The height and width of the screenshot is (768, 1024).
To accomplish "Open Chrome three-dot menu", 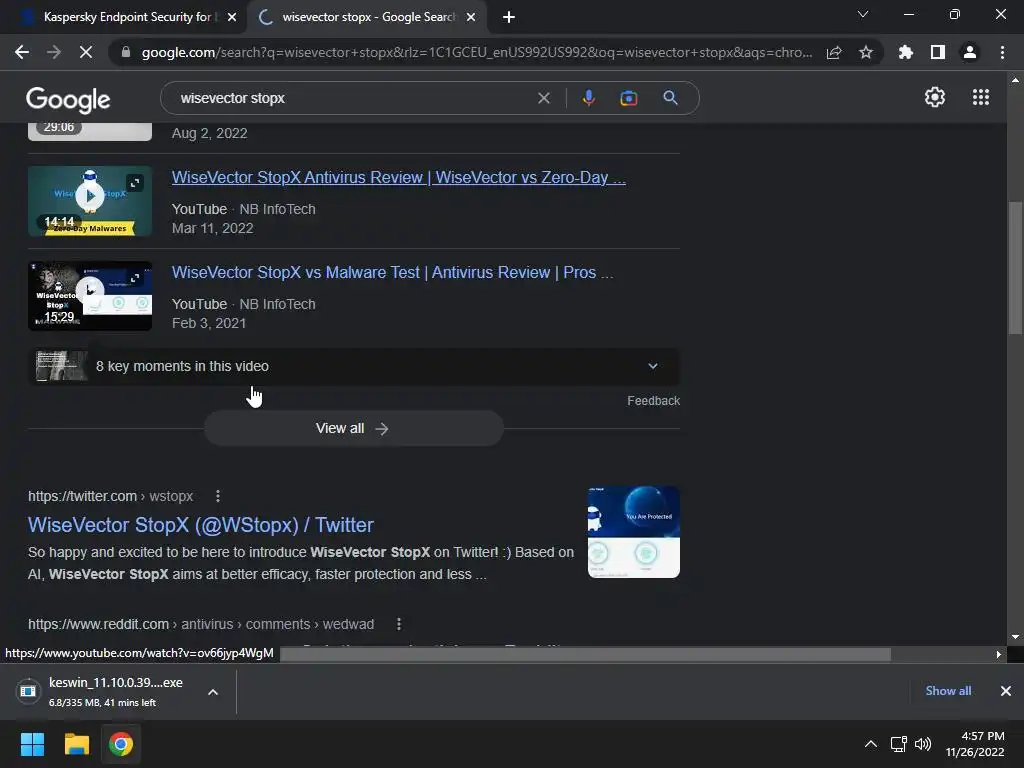I will click(x=1002, y=52).
